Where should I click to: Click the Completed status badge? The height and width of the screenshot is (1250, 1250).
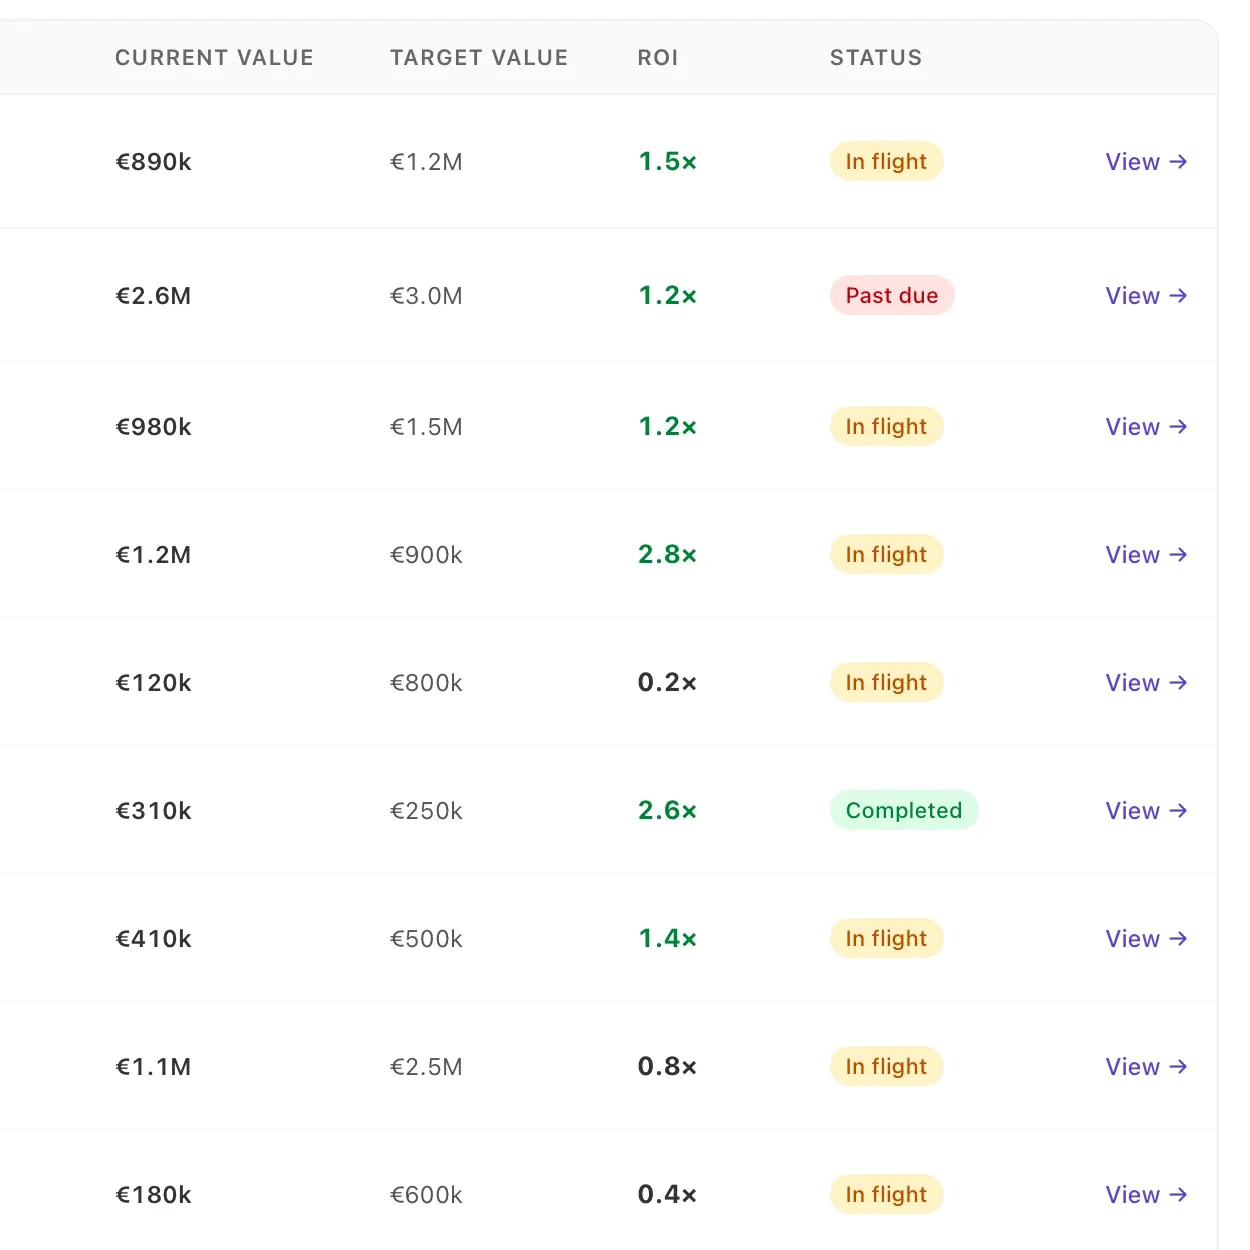coord(904,811)
